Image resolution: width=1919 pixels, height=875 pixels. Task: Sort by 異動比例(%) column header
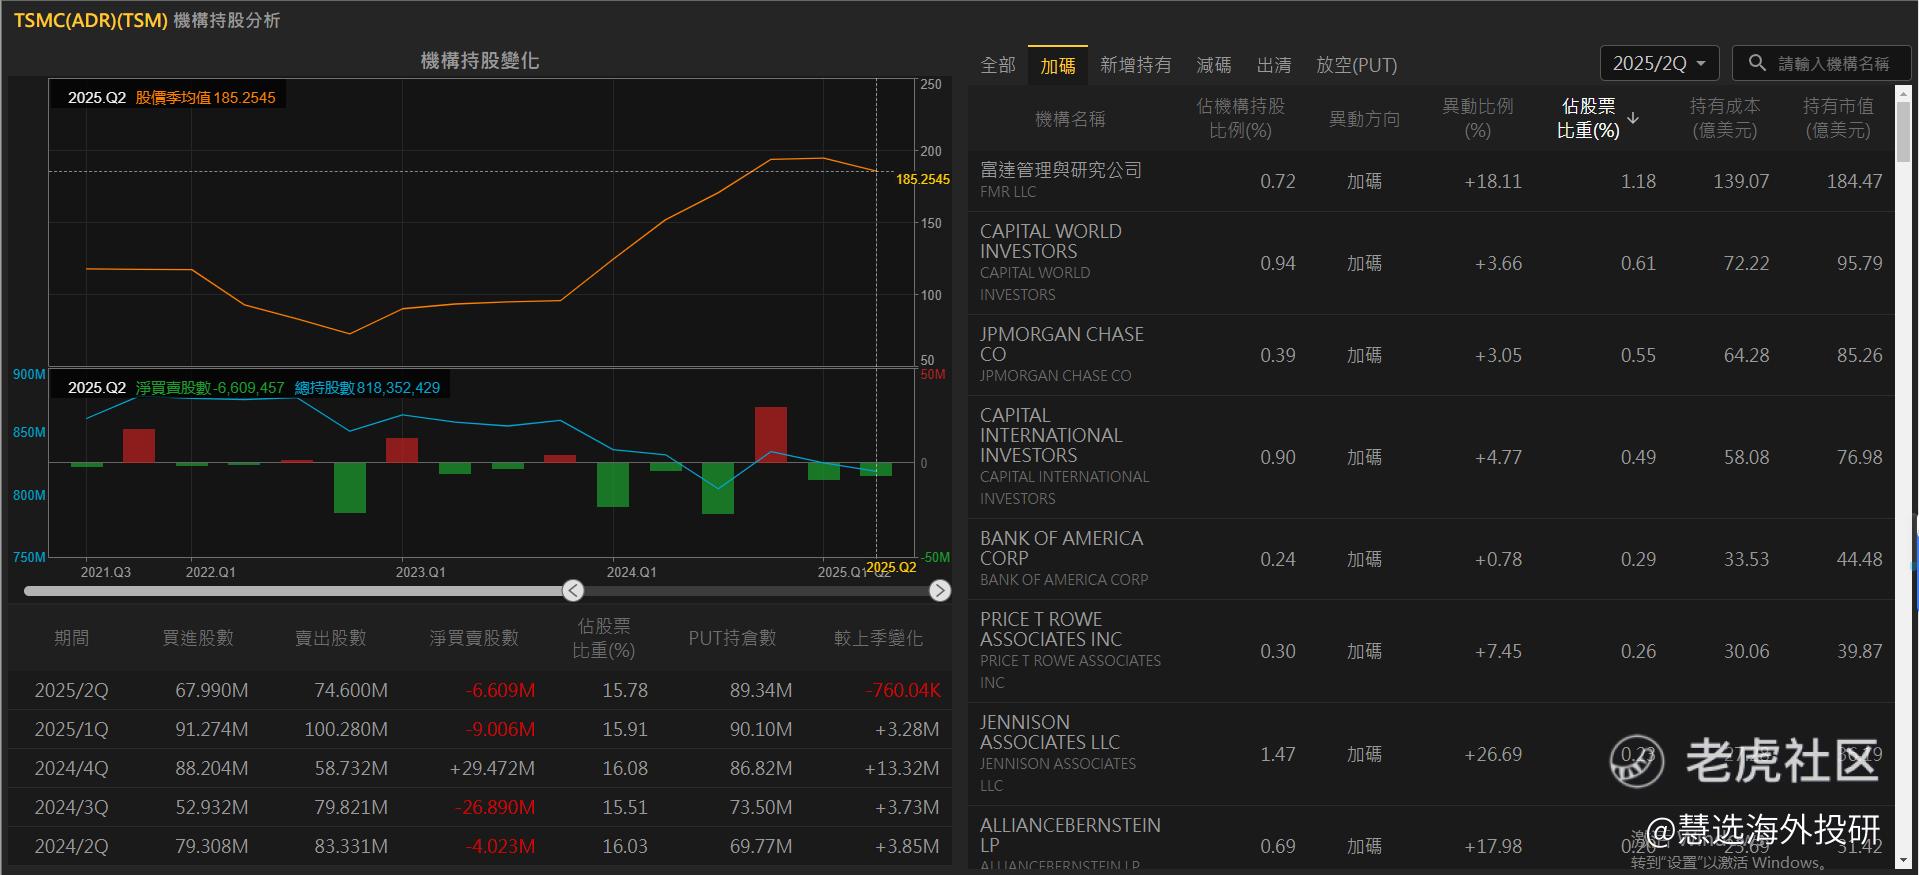(x=1477, y=118)
